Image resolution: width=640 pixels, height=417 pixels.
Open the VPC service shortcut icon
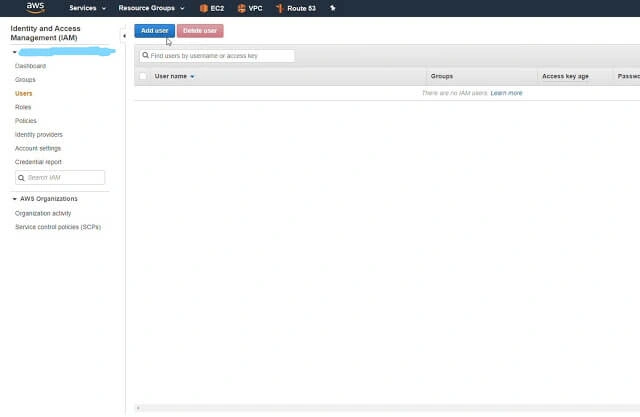pos(241,8)
